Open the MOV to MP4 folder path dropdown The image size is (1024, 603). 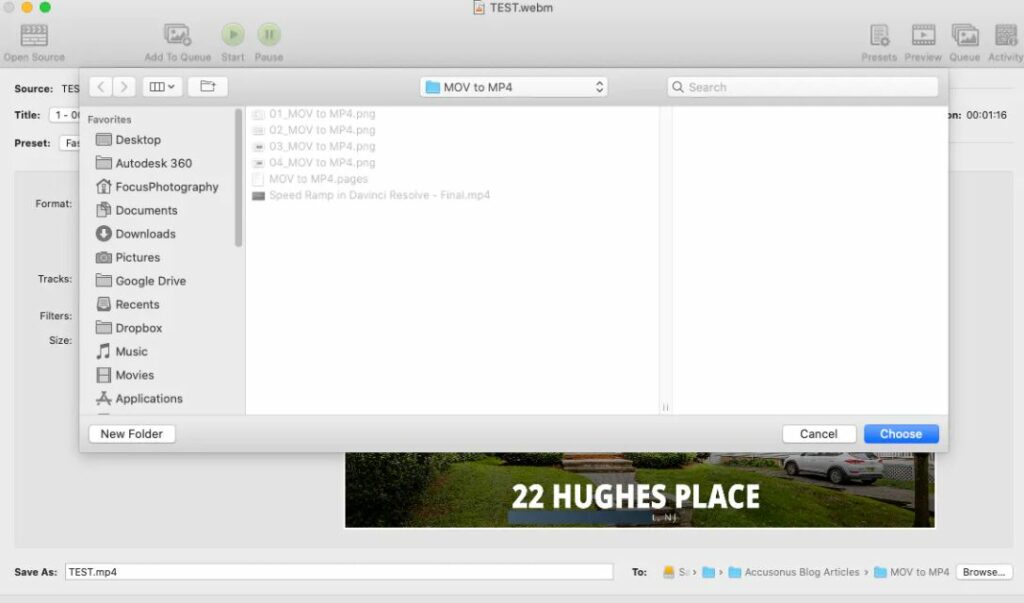pos(514,87)
